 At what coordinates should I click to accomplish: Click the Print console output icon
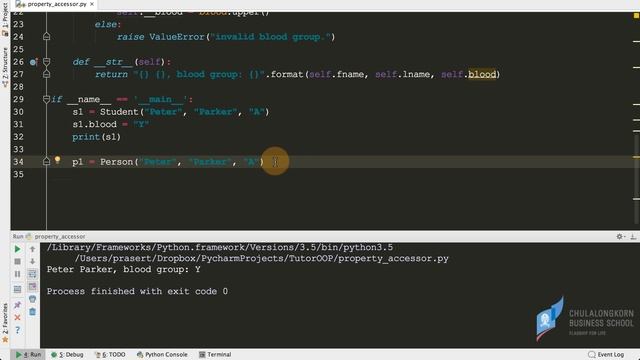click(x=32, y=299)
